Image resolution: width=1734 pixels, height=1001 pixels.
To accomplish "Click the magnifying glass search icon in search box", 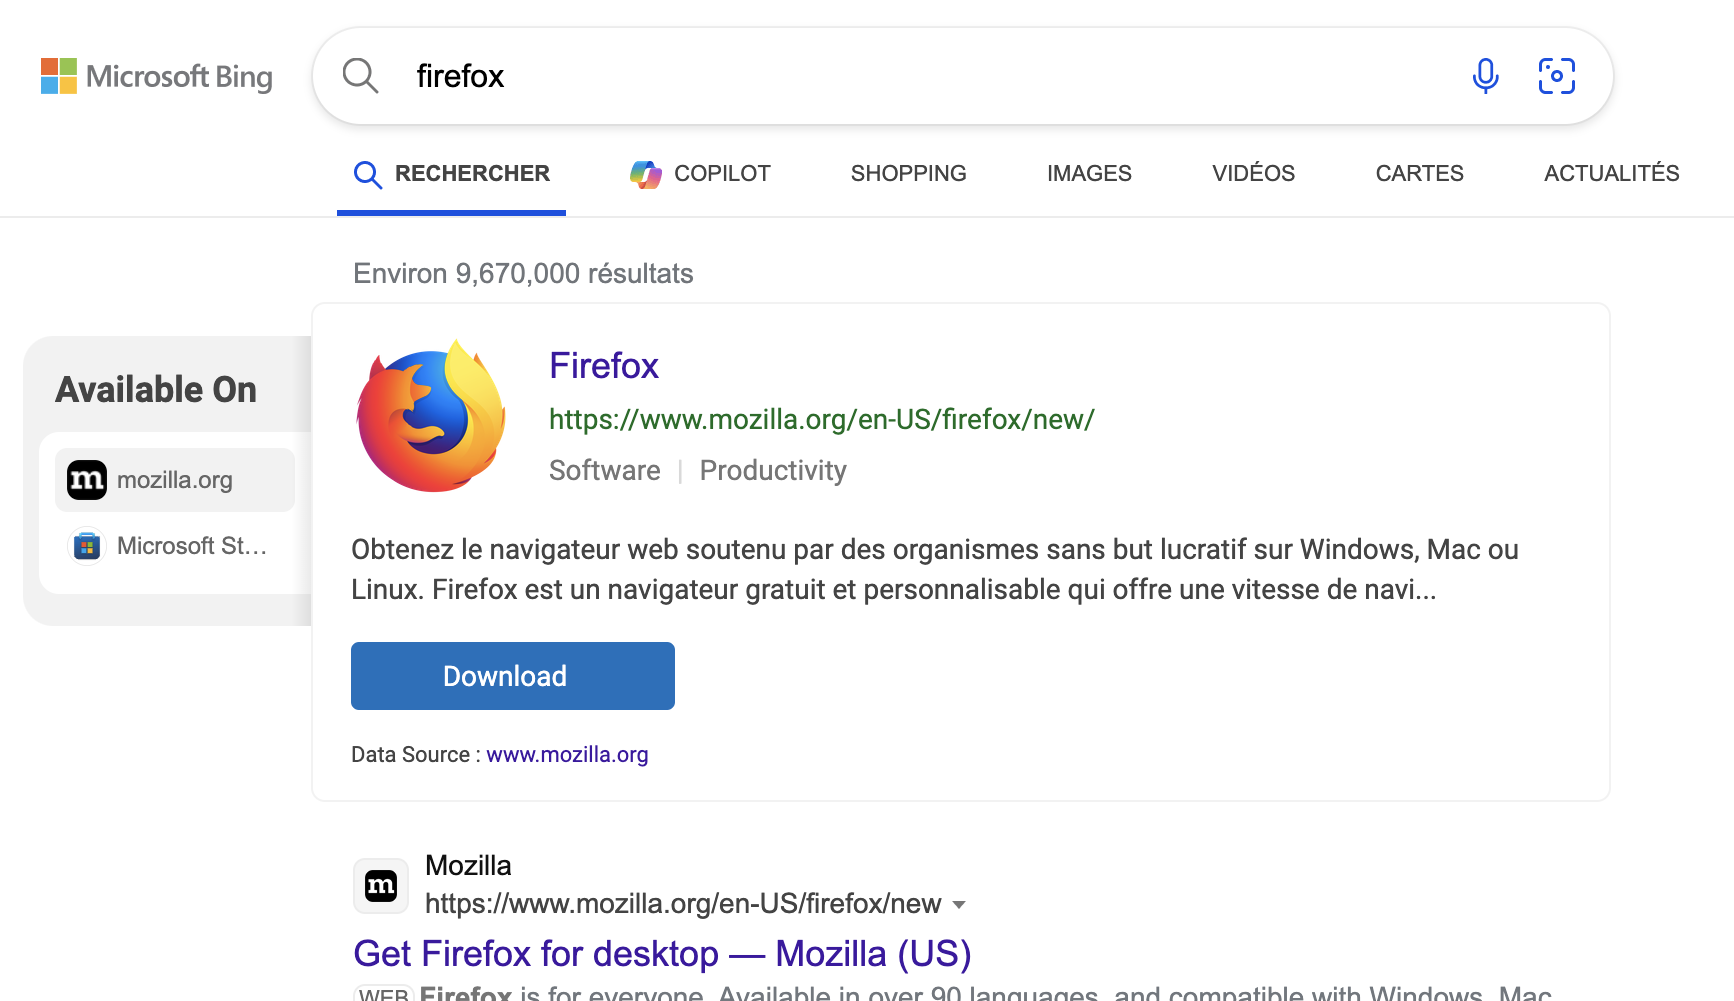I will pos(360,76).
